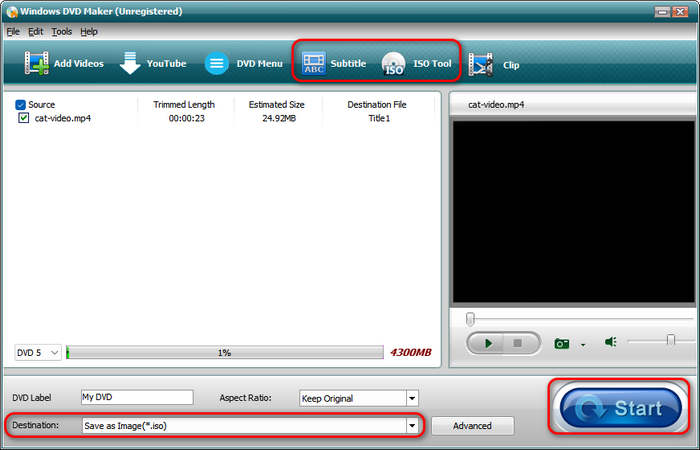The height and width of the screenshot is (450, 700).
Task: Open the File menu
Action: coord(13,32)
